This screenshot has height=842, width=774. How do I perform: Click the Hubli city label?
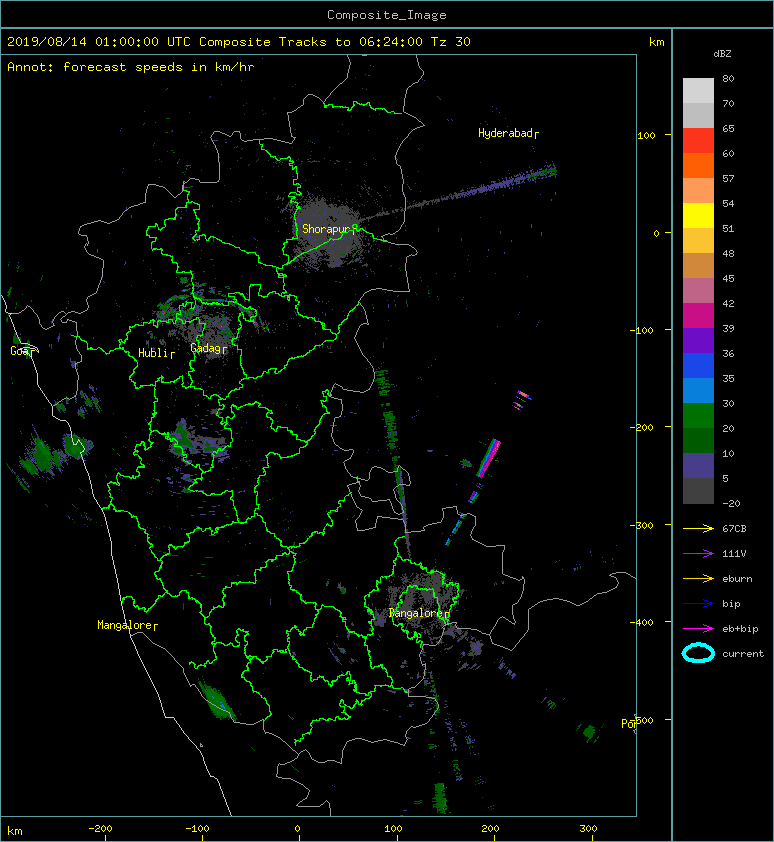point(154,353)
